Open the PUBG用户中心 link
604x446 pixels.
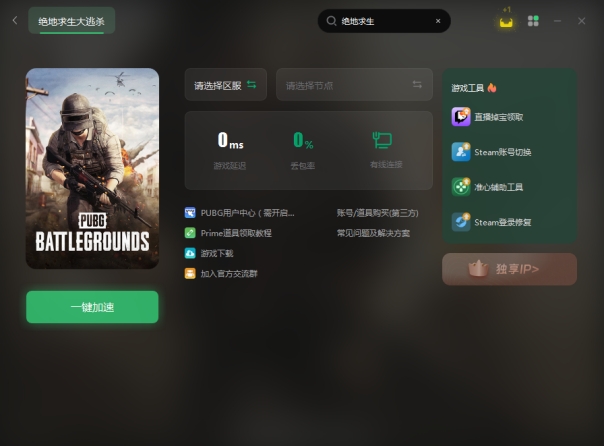tap(247, 213)
